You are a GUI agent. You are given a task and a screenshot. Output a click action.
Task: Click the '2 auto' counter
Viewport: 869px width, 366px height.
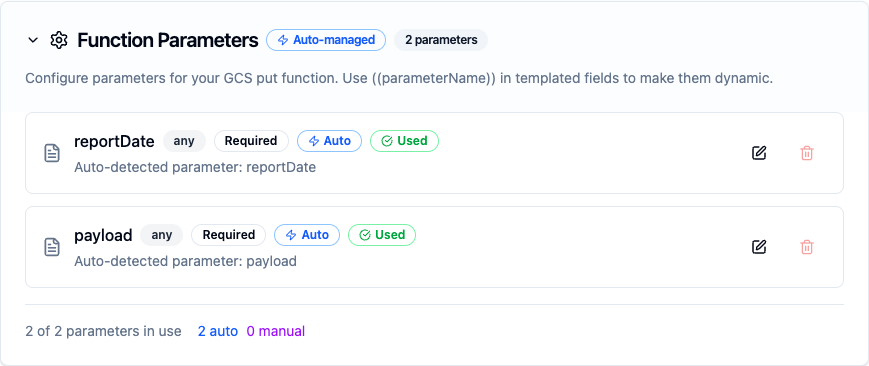coord(218,332)
